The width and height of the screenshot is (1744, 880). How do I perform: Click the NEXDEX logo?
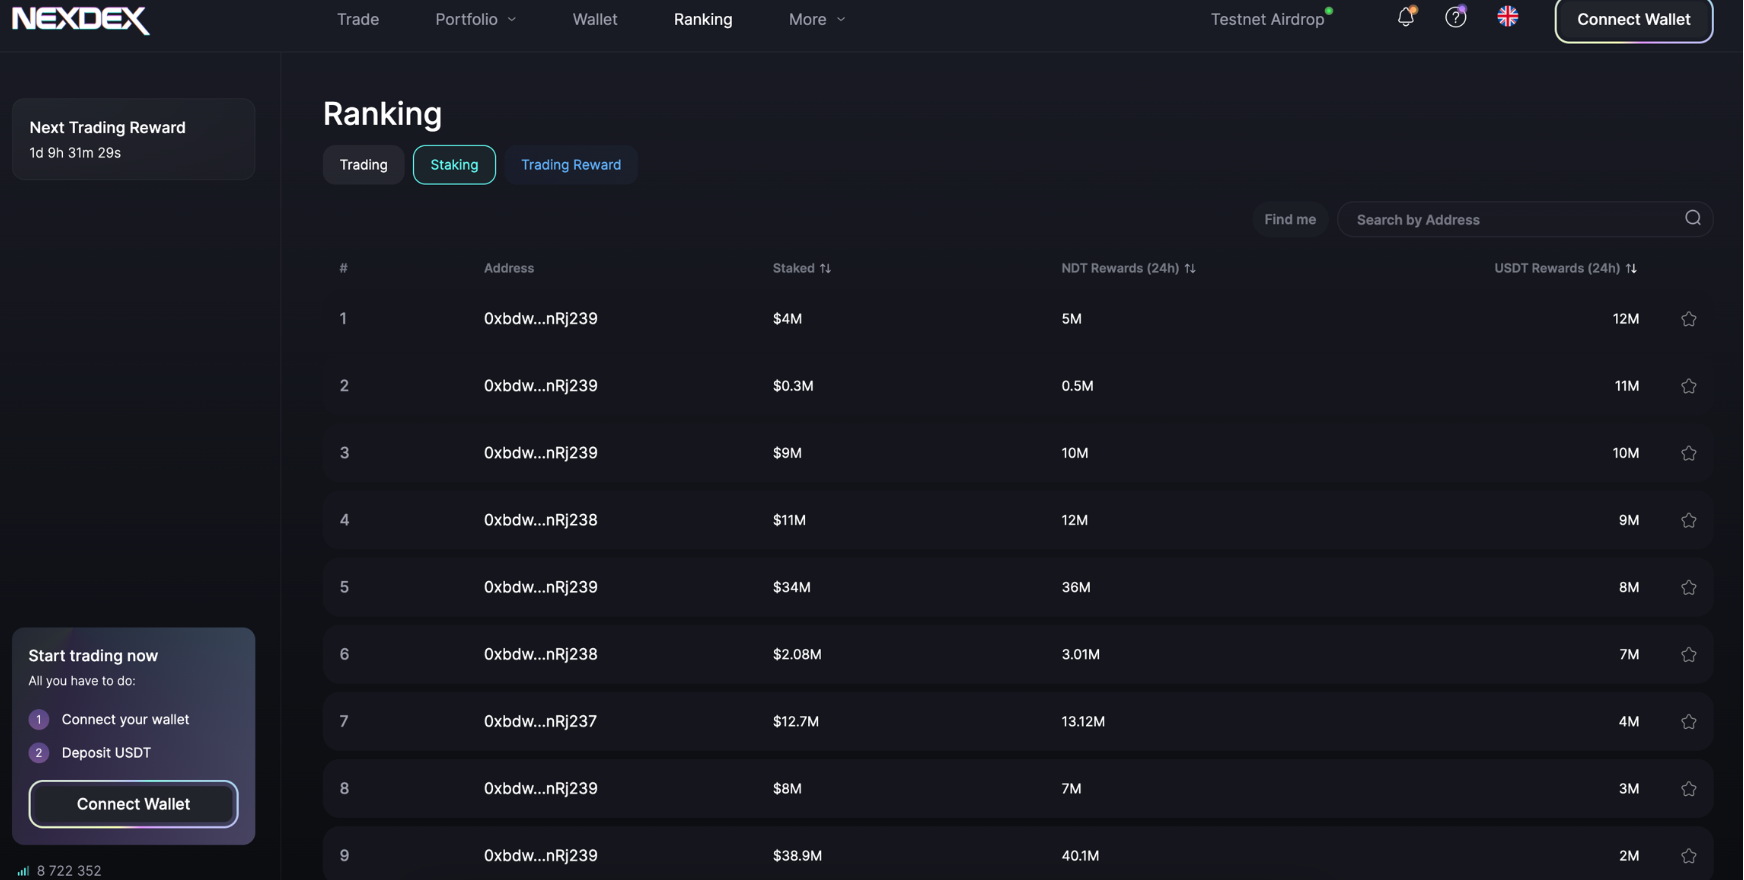tap(80, 19)
